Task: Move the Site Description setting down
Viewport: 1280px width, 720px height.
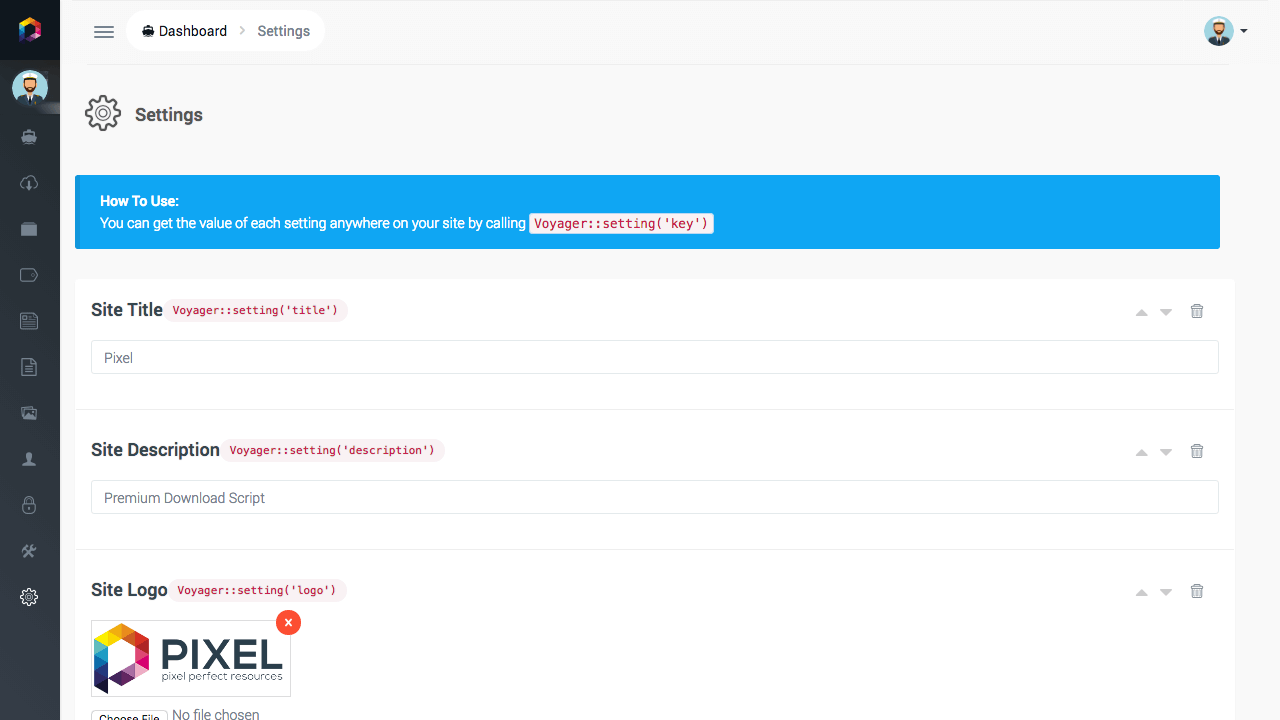Action: 1165,452
